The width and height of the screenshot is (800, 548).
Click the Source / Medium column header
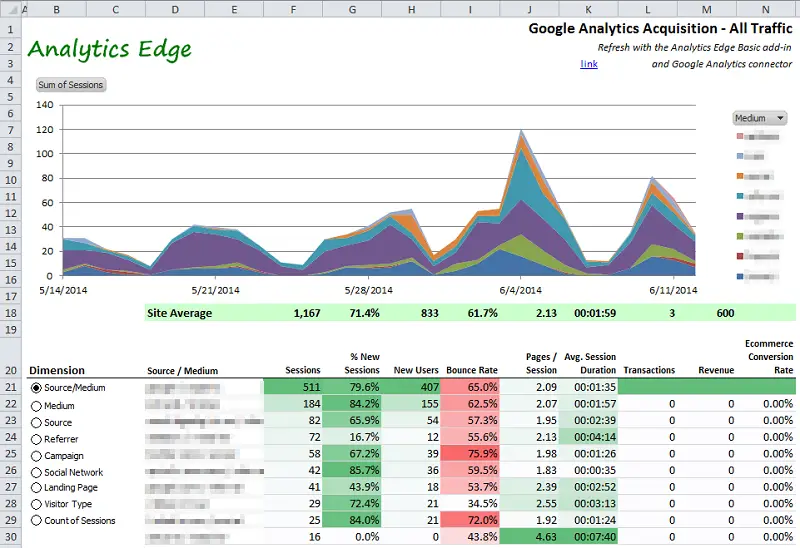click(182, 371)
